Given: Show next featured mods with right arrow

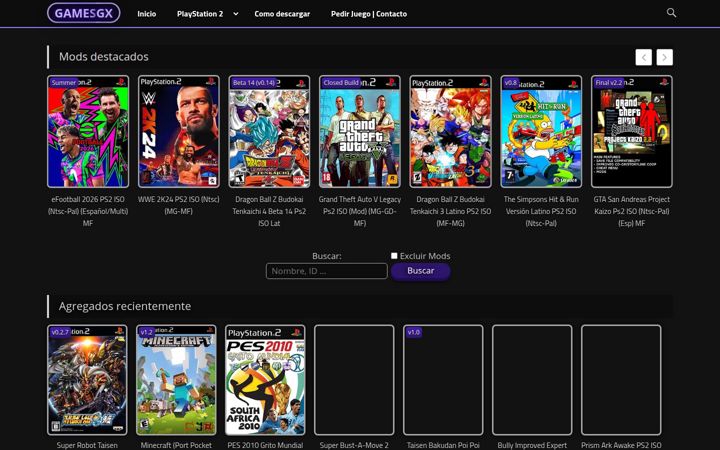Looking at the screenshot, I should pos(664,57).
